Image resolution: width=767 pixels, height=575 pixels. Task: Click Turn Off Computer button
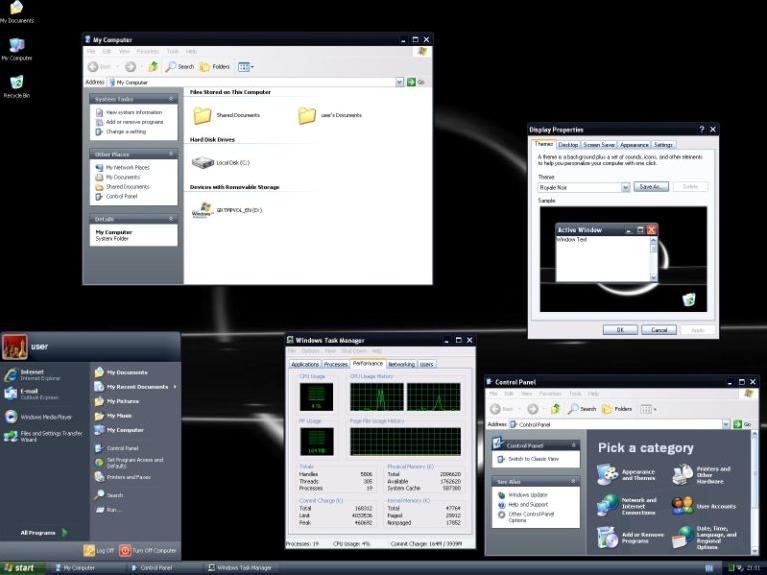(x=148, y=551)
